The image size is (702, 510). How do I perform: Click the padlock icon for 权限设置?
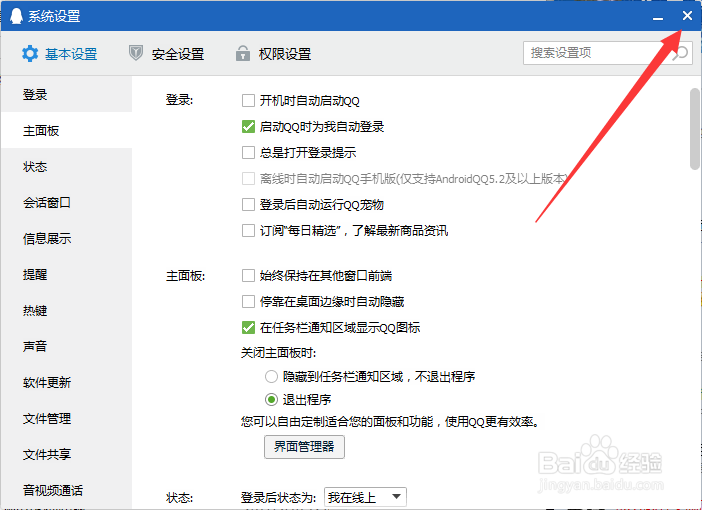pyautogui.click(x=243, y=53)
